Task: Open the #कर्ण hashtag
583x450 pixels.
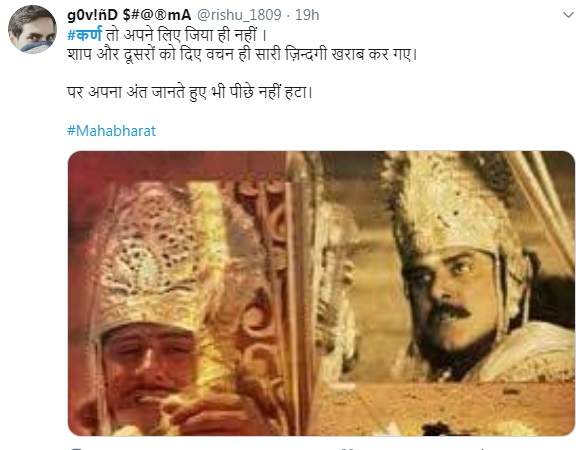Action: click(x=84, y=35)
